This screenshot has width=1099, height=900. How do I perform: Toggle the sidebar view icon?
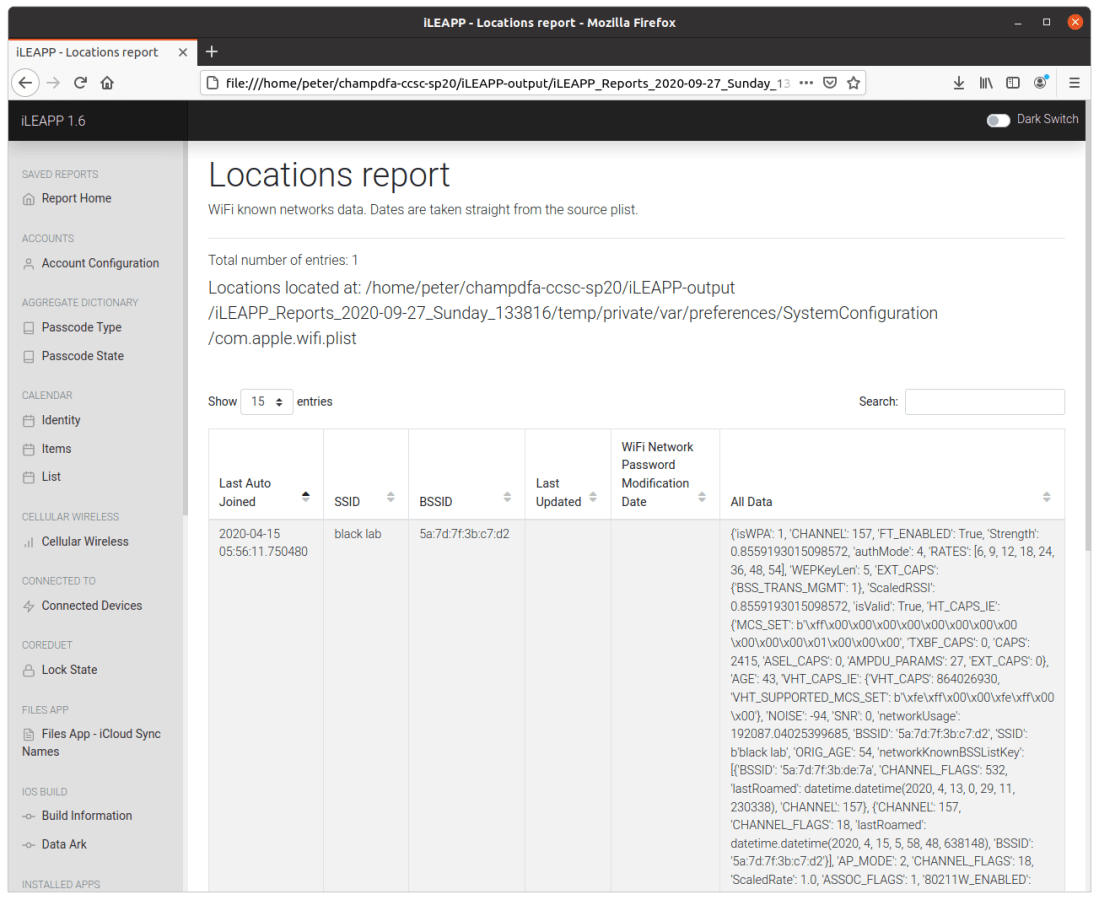tap(1013, 83)
